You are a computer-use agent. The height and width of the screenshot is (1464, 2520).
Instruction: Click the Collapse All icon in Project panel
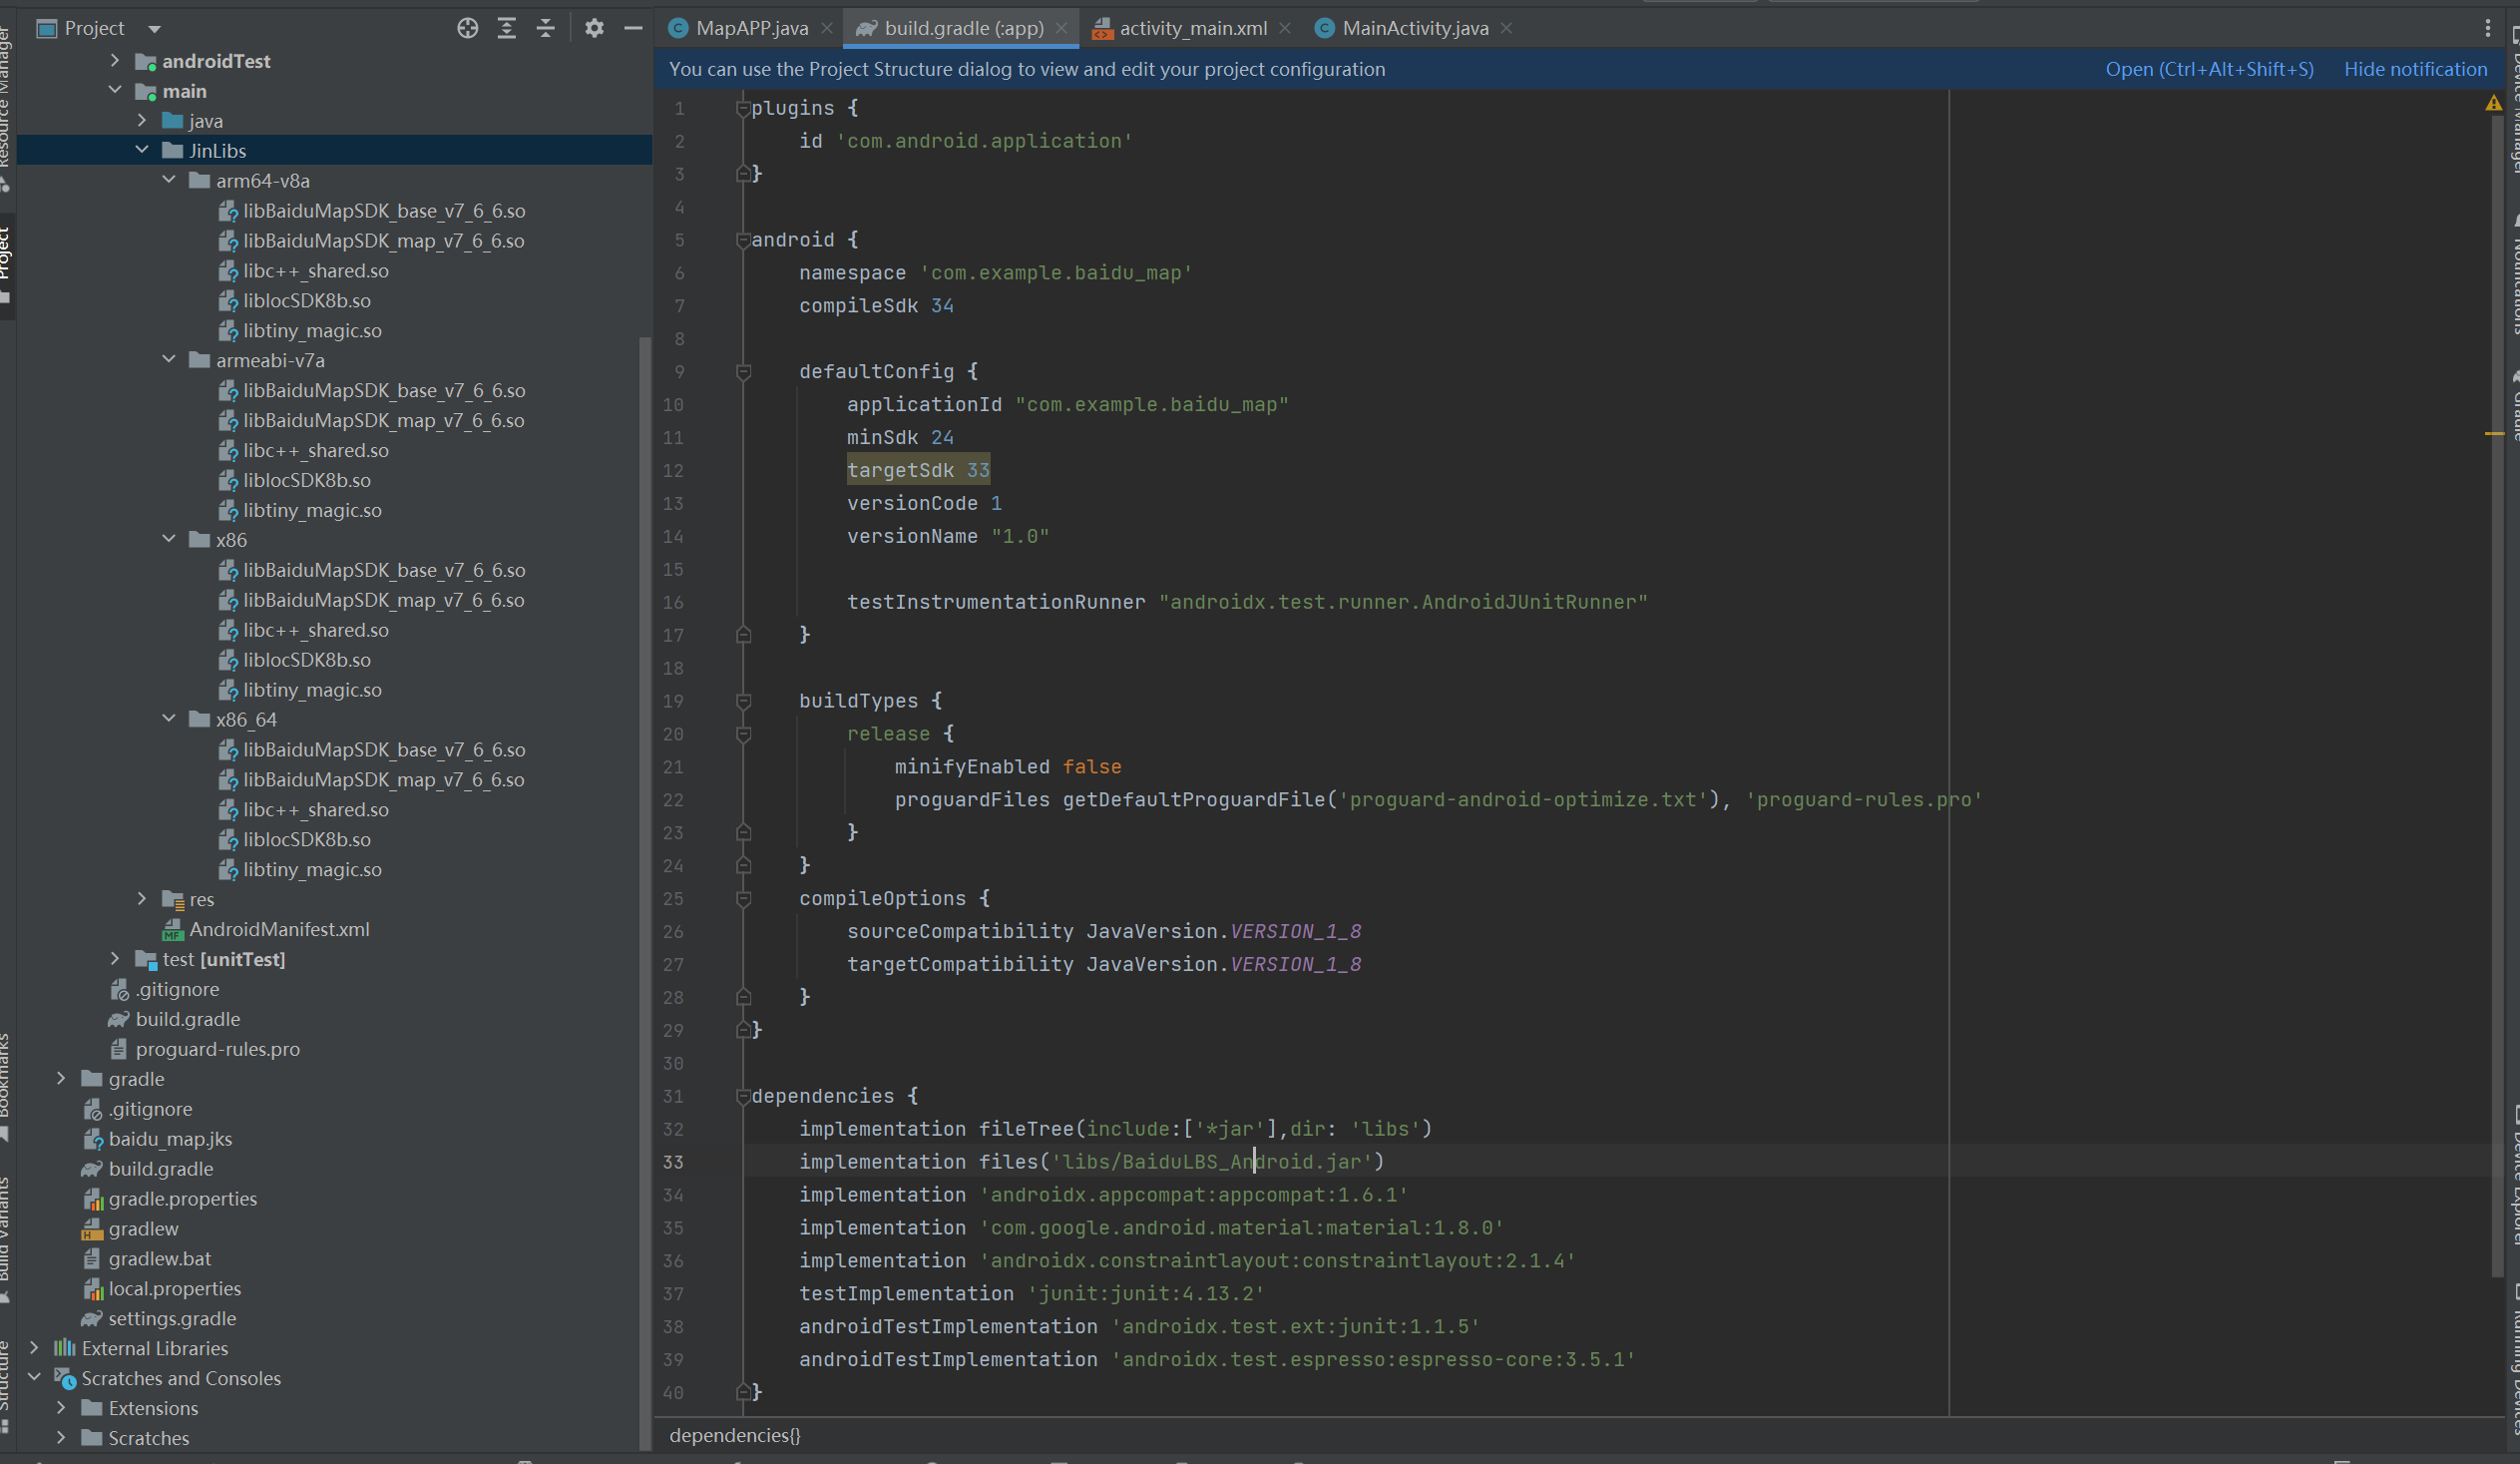[546, 28]
